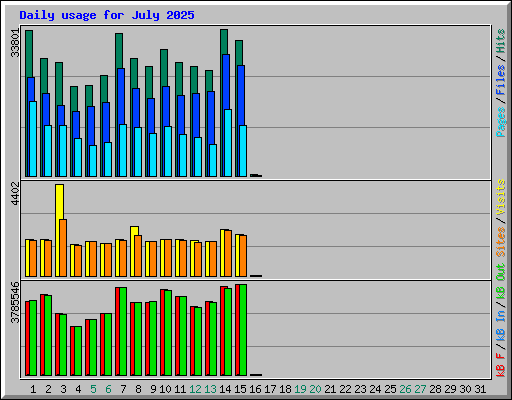Click the Visits axis value 4402
This screenshot has width=512, height=400.
[15, 194]
